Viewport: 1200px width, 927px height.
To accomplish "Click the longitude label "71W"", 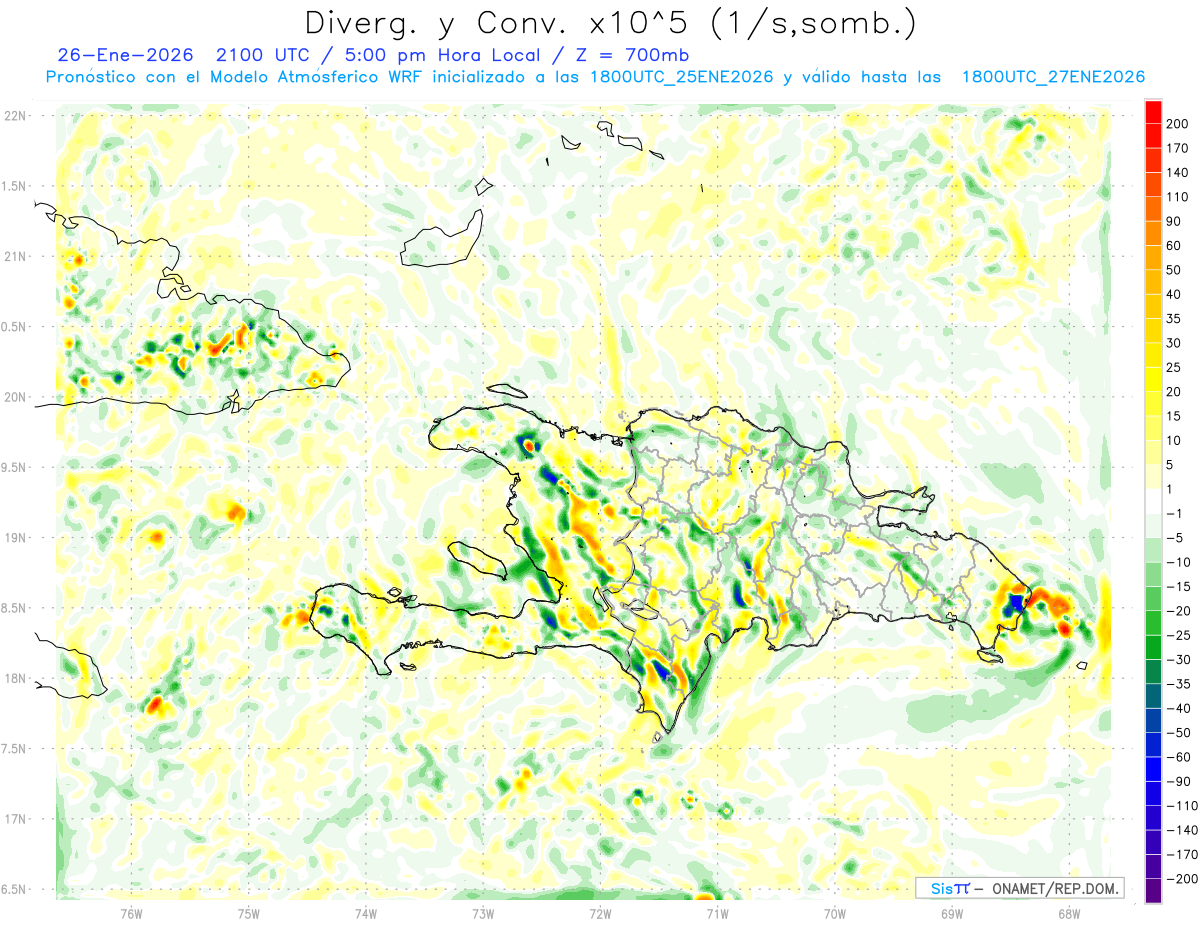I will pos(717,913).
